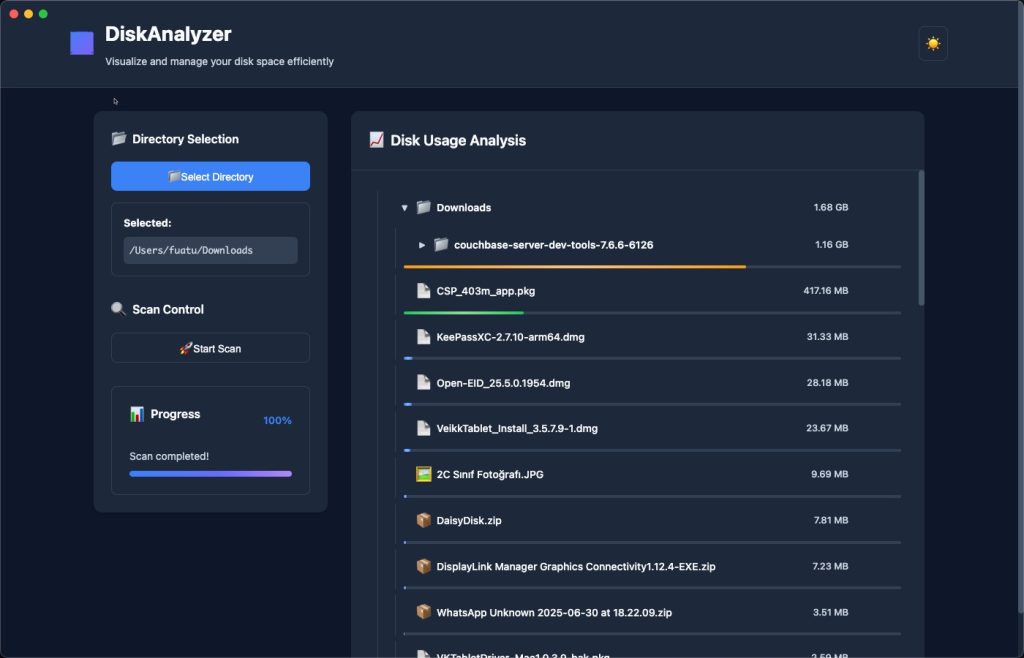Click the DaisyDisk.zip archive icon
This screenshot has width=1024, height=658.
[x=424, y=520]
